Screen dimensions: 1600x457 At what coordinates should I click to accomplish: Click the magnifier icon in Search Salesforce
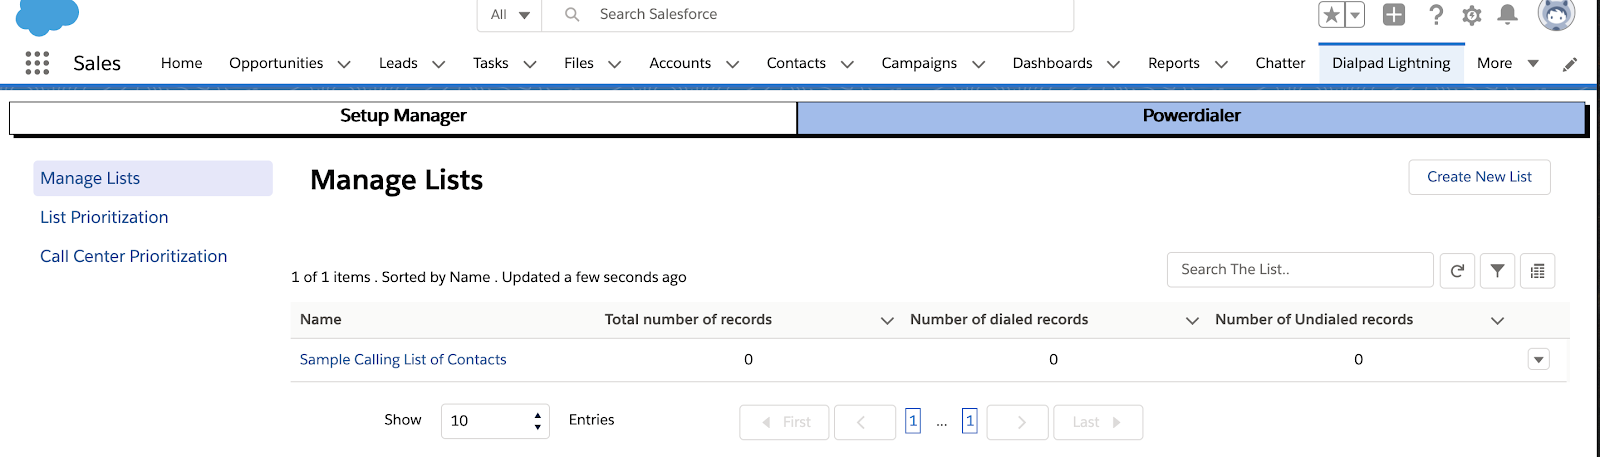click(x=572, y=14)
